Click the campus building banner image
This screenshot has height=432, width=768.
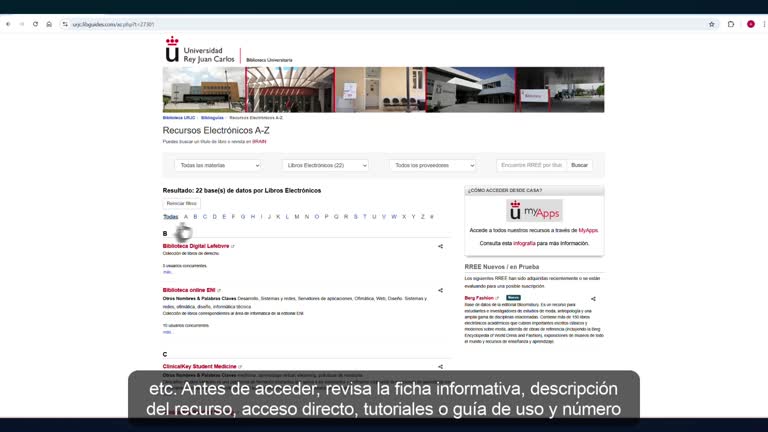pyautogui.click(x=384, y=90)
